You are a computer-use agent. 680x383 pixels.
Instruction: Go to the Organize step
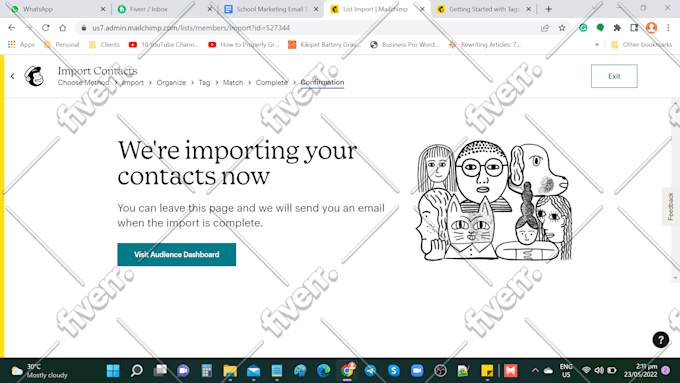click(171, 82)
